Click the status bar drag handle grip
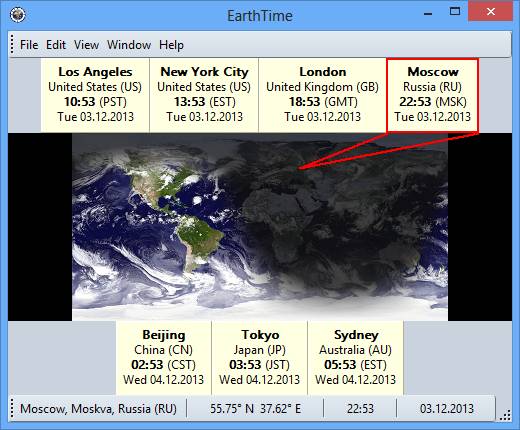Image resolution: width=520 pixels, height=430 pixels. [x=12, y=408]
